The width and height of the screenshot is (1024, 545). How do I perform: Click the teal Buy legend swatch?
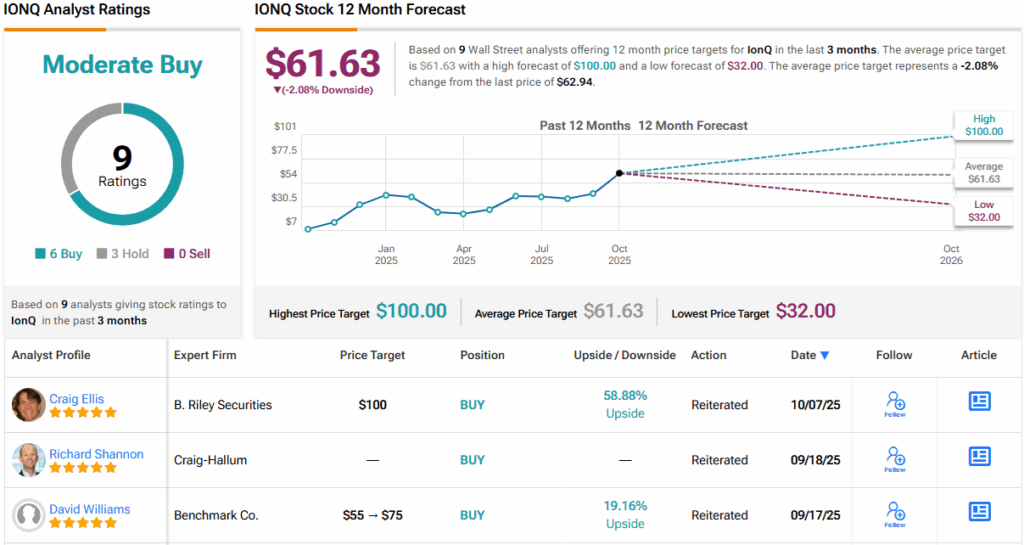[41, 254]
